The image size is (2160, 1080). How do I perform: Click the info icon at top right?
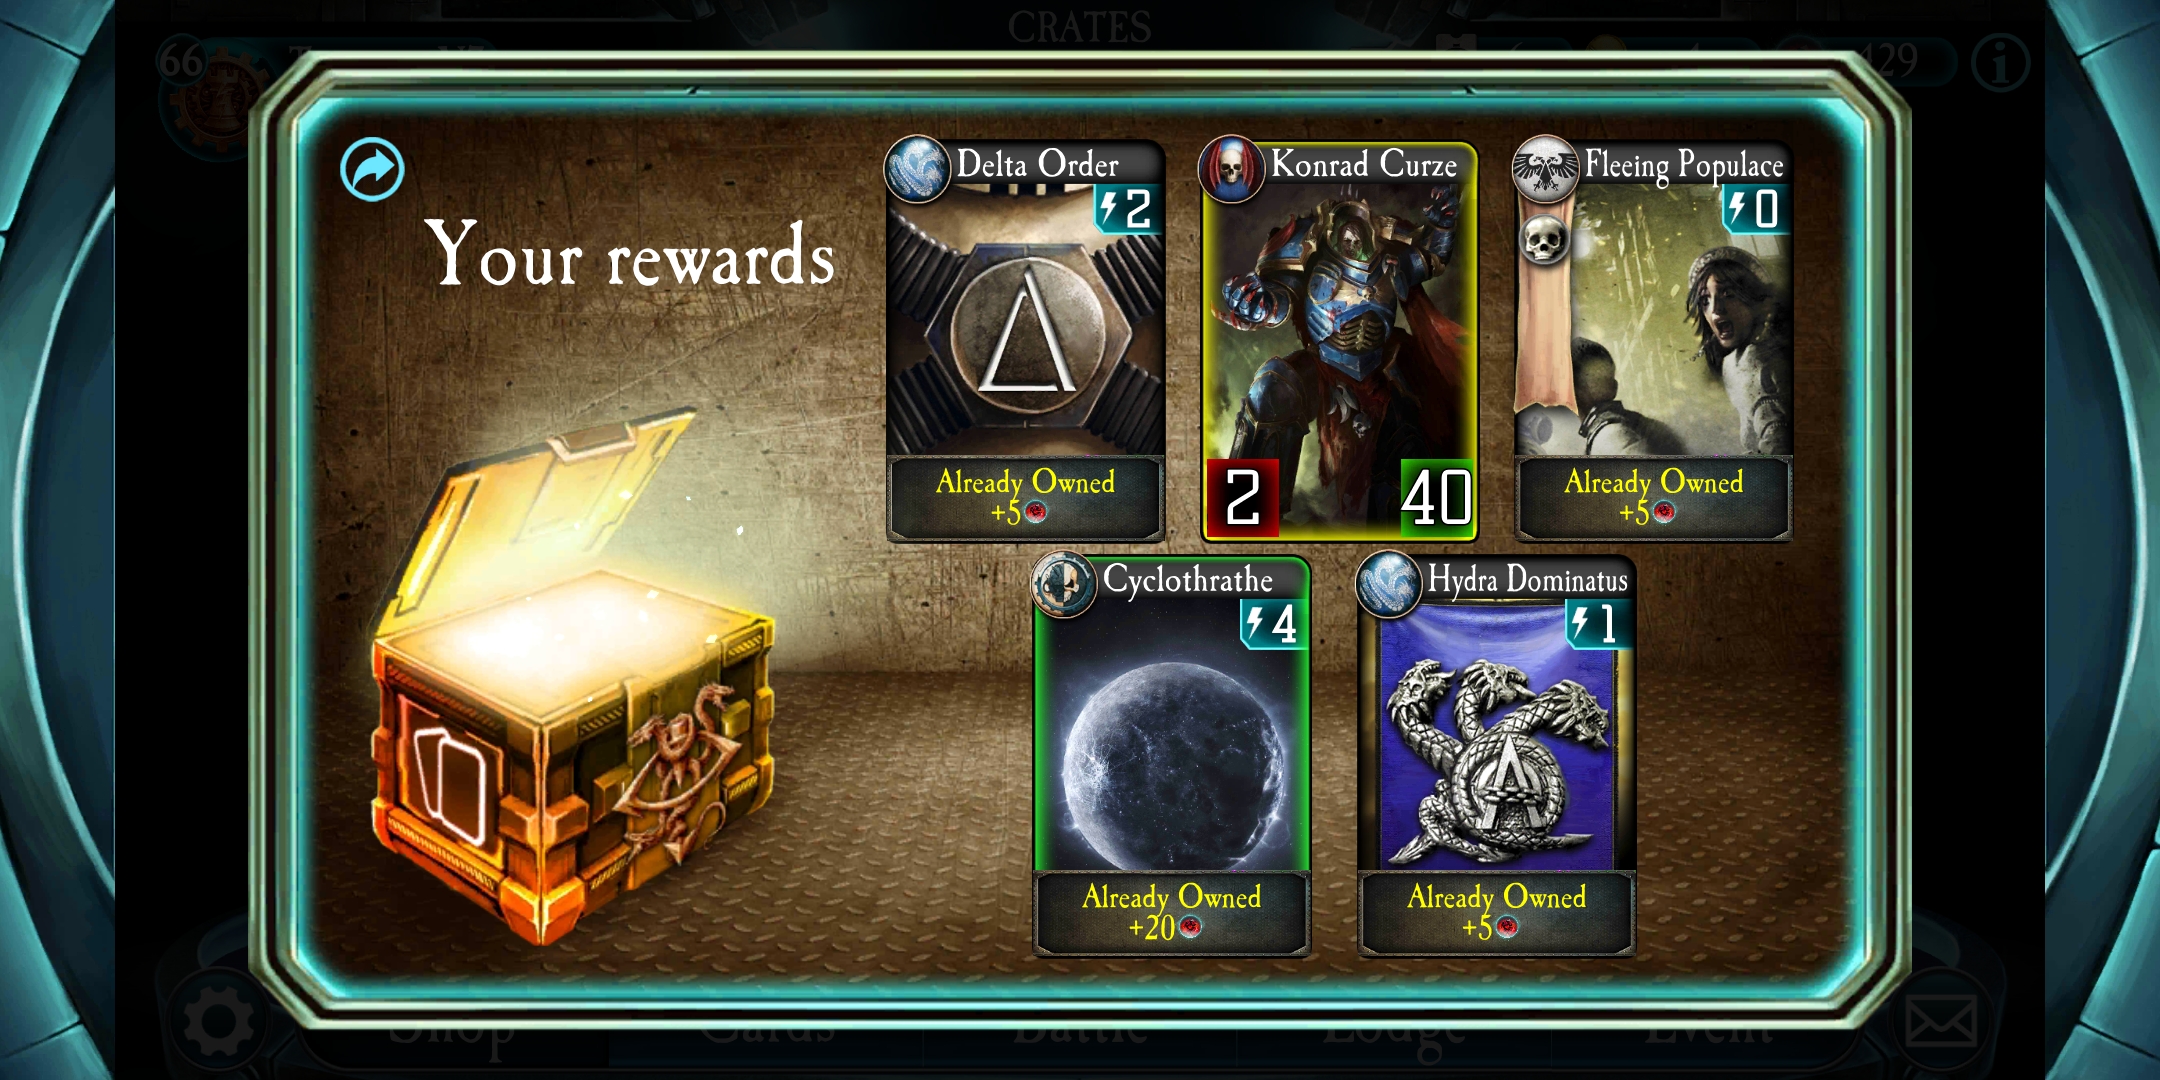tap(2001, 64)
